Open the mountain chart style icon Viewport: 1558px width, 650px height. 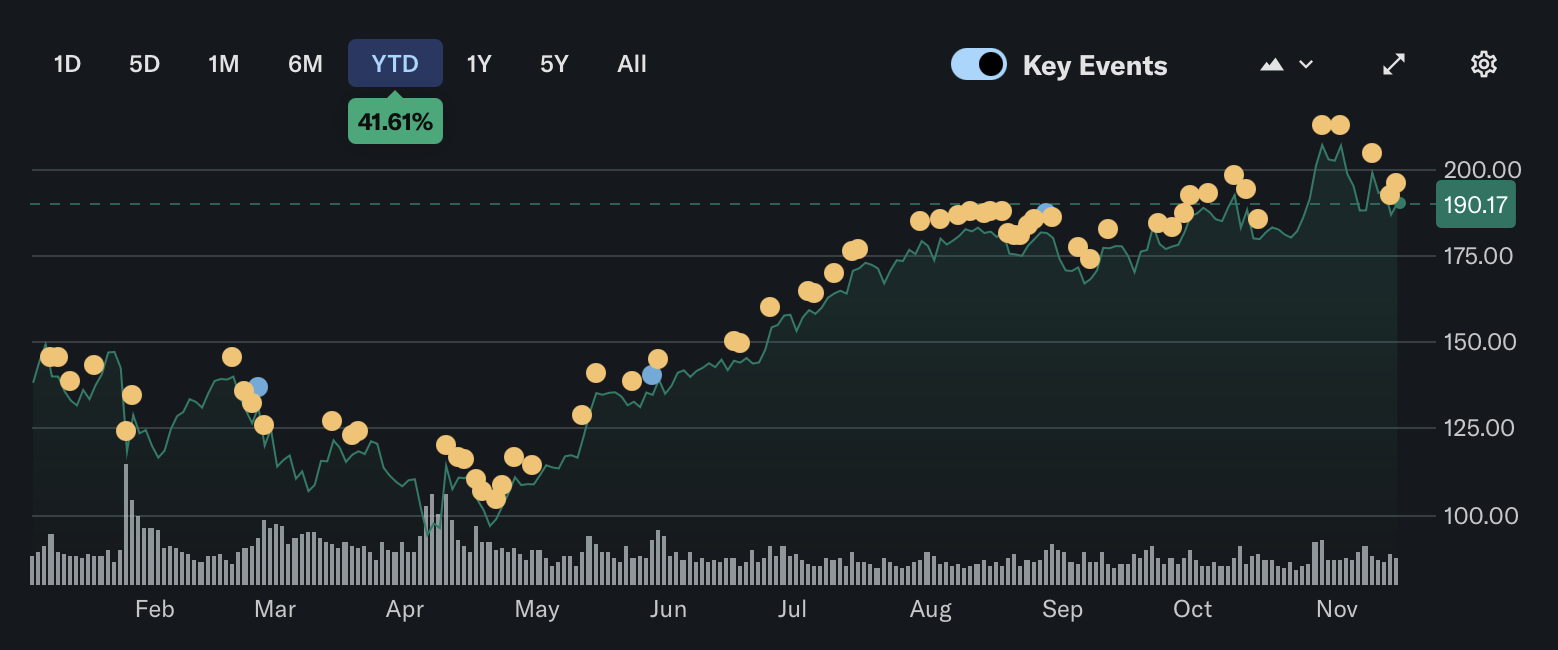point(1271,63)
